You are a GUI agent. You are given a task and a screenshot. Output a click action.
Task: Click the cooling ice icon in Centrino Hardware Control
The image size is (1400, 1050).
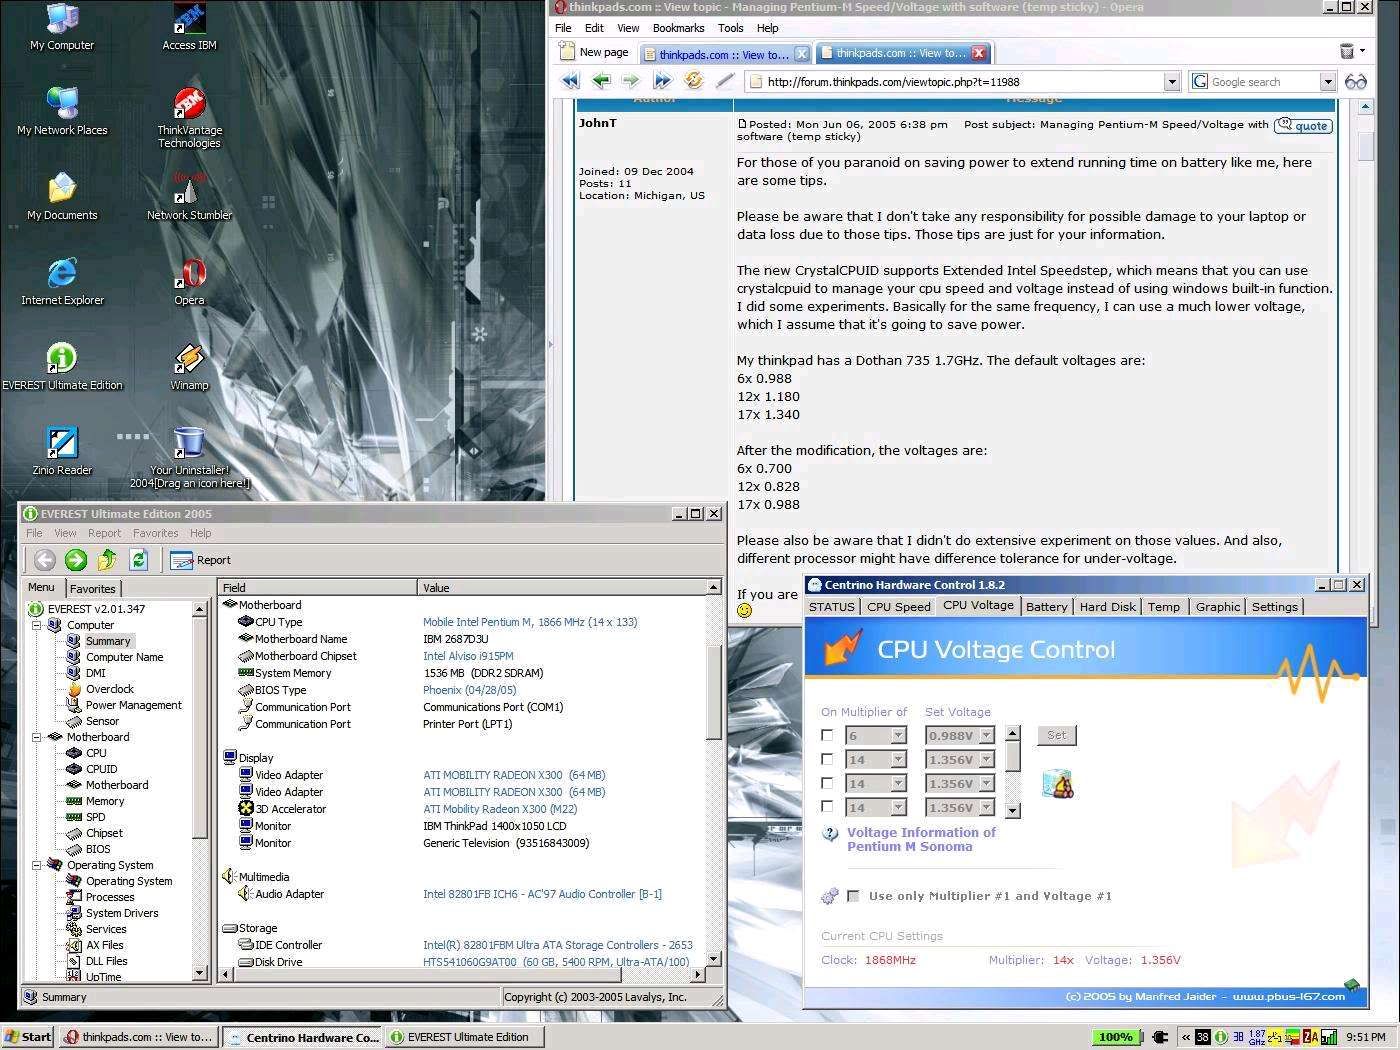[1057, 784]
